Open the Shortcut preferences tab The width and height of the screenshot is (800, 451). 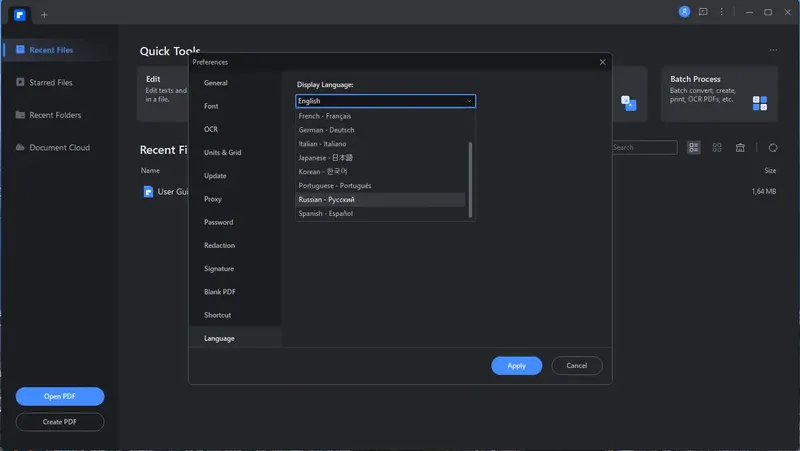pyautogui.click(x=235, y=315)
